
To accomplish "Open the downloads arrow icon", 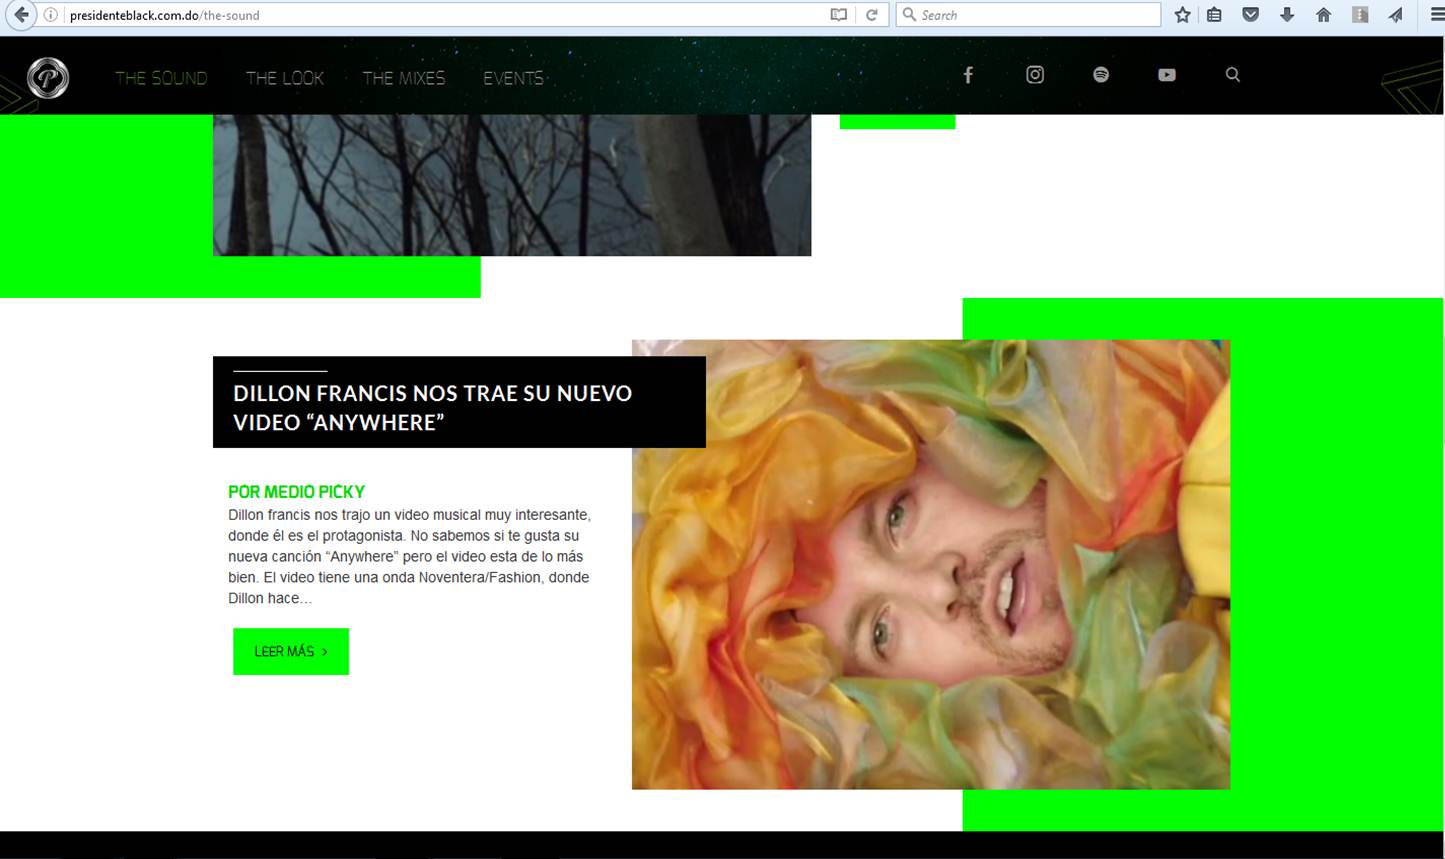I will tap(1287, 15).
